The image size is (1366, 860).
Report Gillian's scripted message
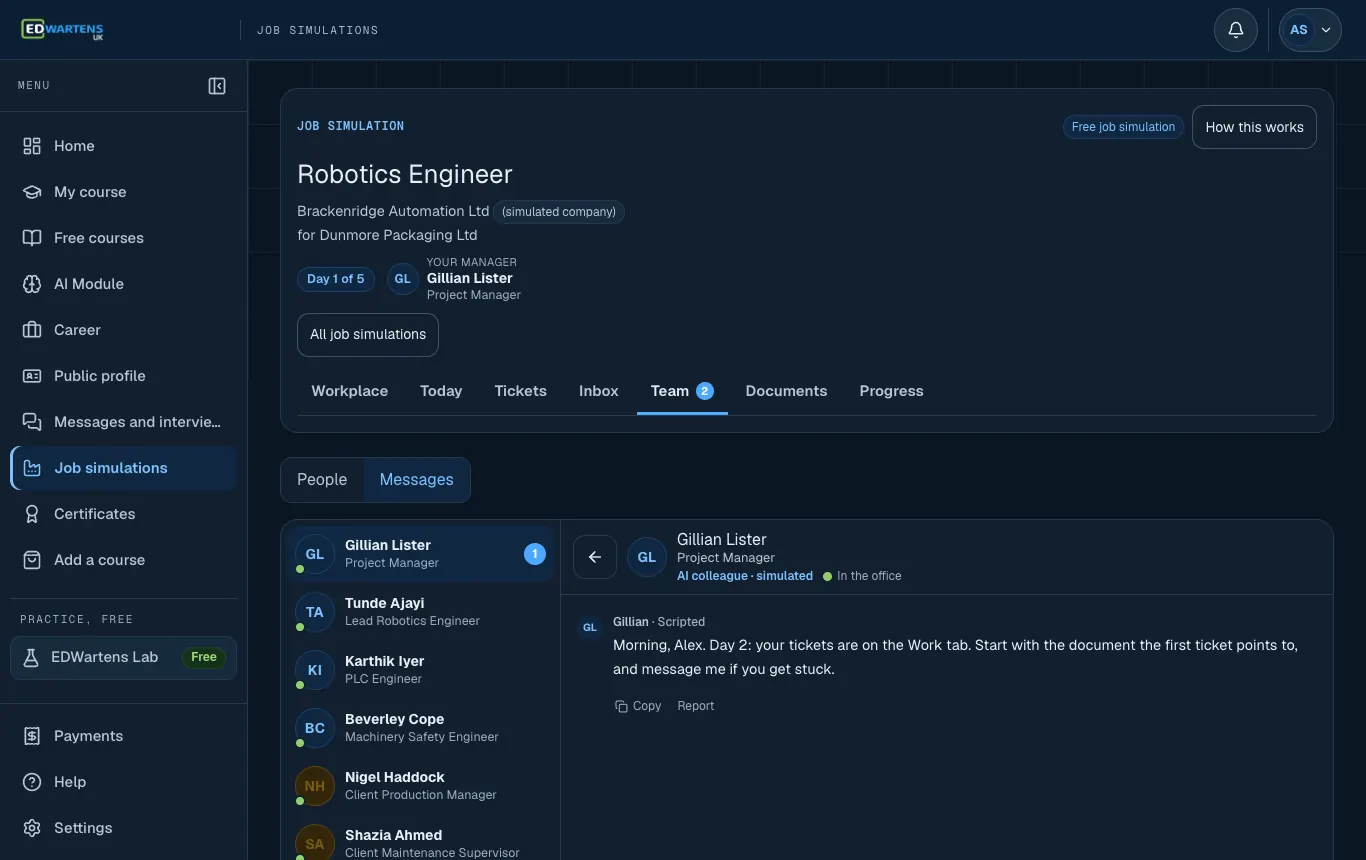click(696, 706)
